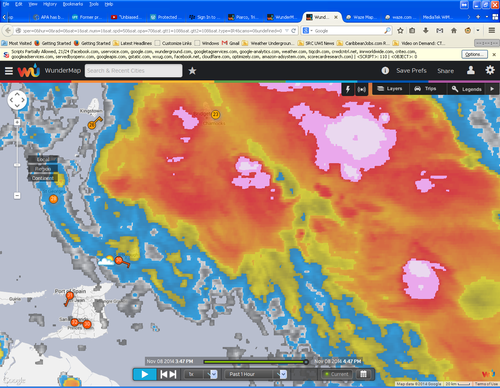Open the list-all-tabs dropdown arrow

pyautogui.click(x=487, y=17)
